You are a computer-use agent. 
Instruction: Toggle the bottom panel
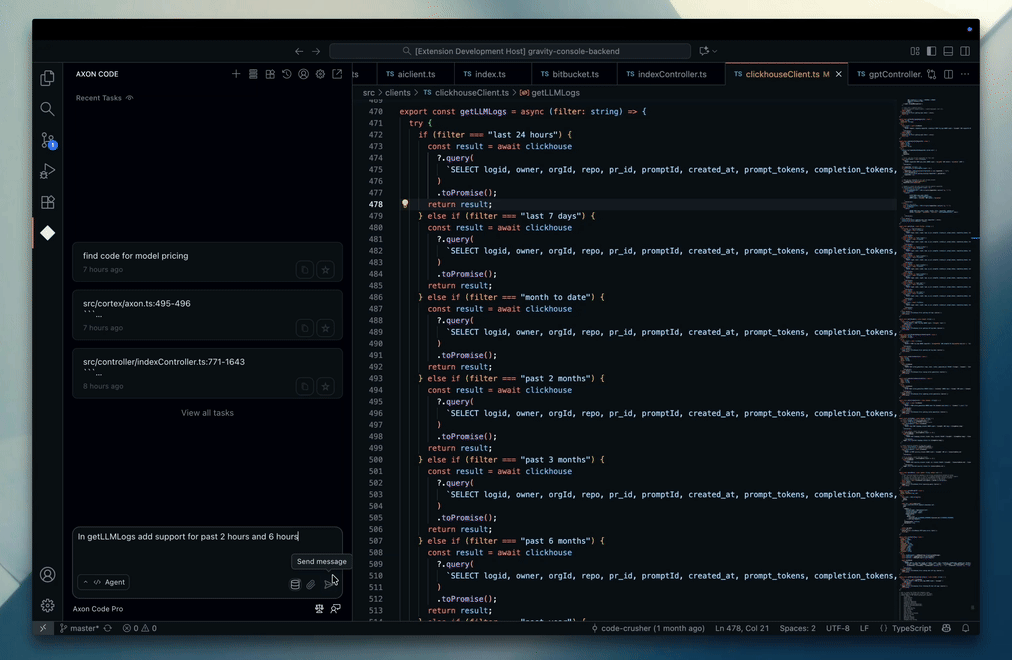[x=948, y=51]
